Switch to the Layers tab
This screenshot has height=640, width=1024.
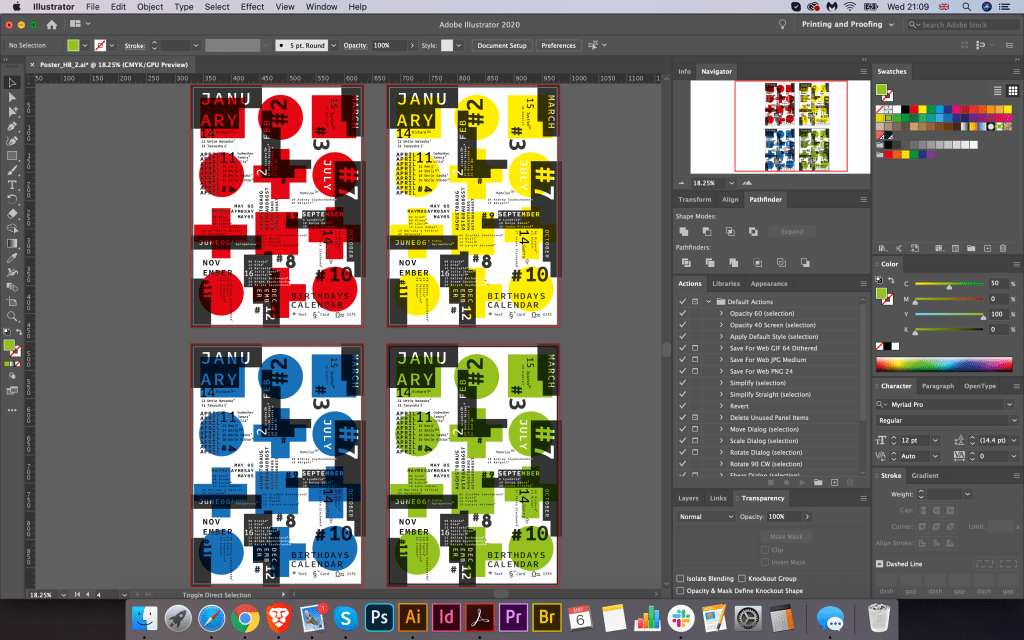(688, 498)
